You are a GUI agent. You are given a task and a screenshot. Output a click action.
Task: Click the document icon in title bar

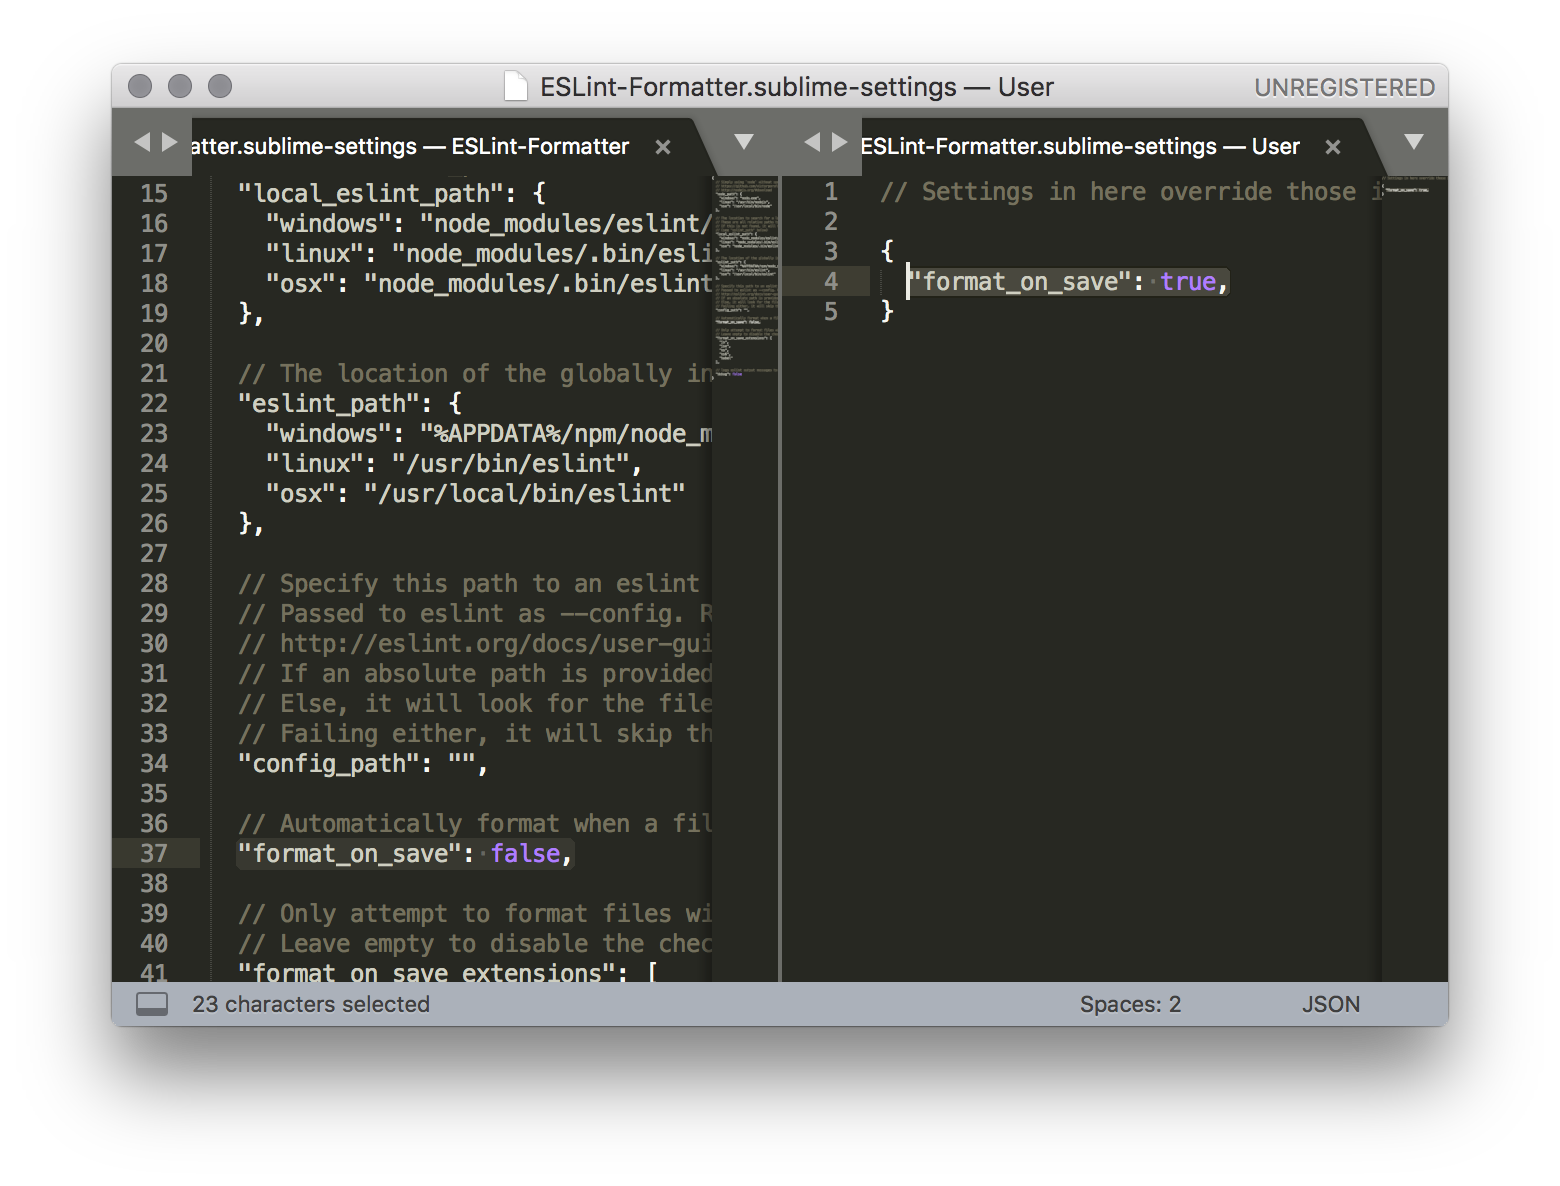pyautogui.click(x=515, y=87)
